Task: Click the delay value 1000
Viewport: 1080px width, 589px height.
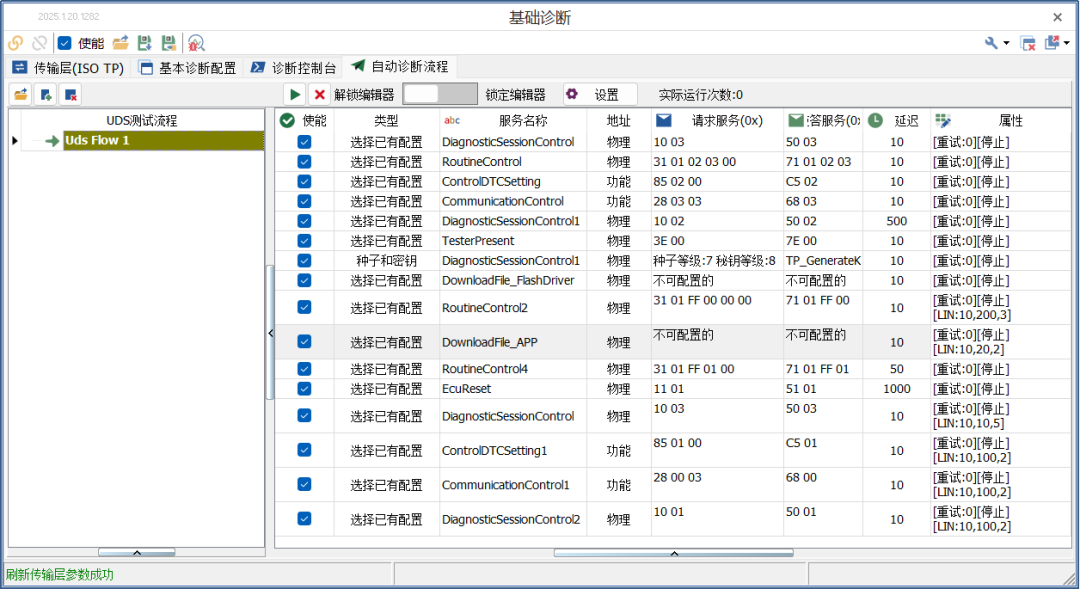Action: 896,389
